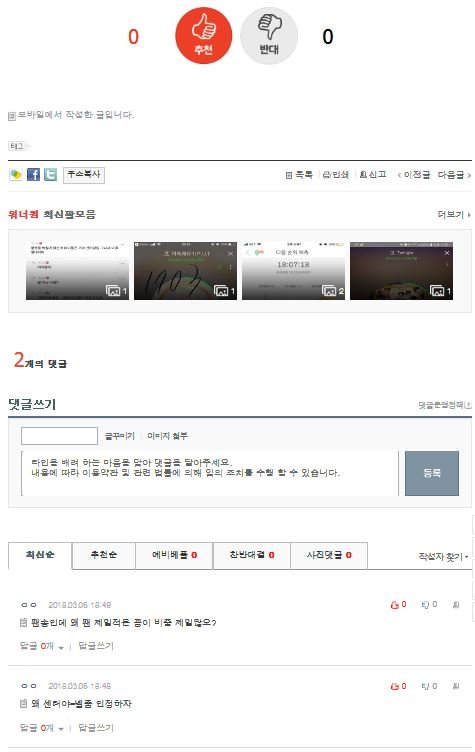Image resolution: width=475 pixels, height=752 pixels.
Task: Select the 사진댓글 tab
Action: 329,555
